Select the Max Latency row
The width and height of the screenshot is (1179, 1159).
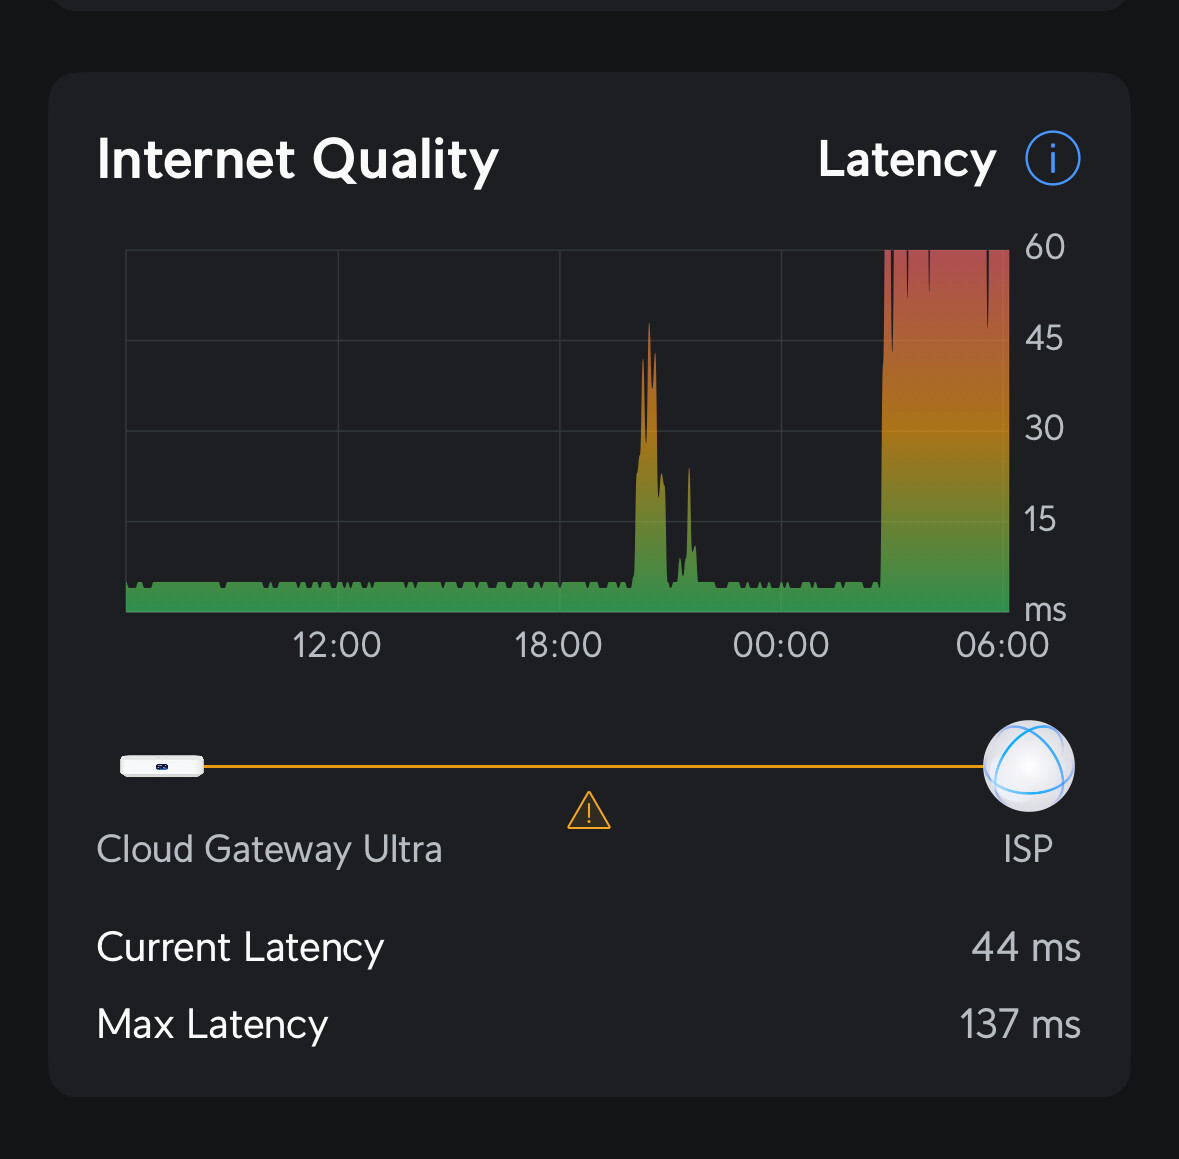(589, 1024)
